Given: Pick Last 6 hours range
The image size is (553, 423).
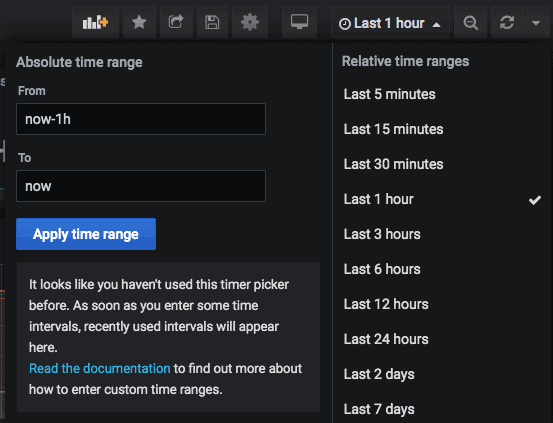Looking at the screenshot, I should click(x=382, y=269).
